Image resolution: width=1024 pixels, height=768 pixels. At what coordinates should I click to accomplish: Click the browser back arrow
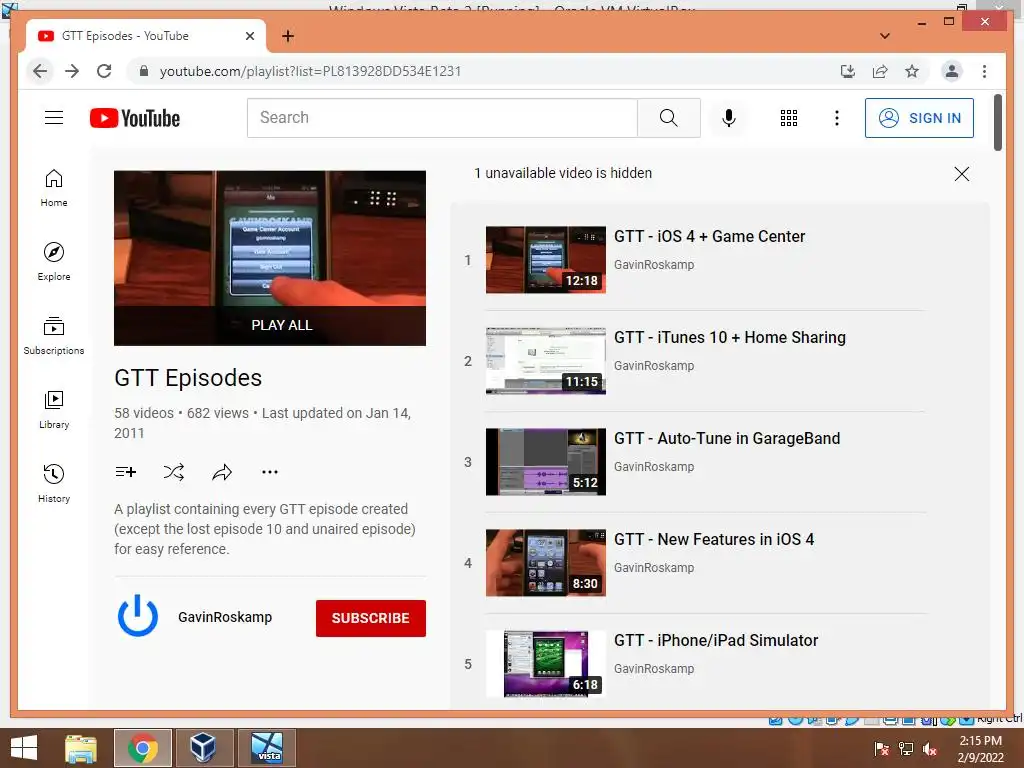coord(40,71)
